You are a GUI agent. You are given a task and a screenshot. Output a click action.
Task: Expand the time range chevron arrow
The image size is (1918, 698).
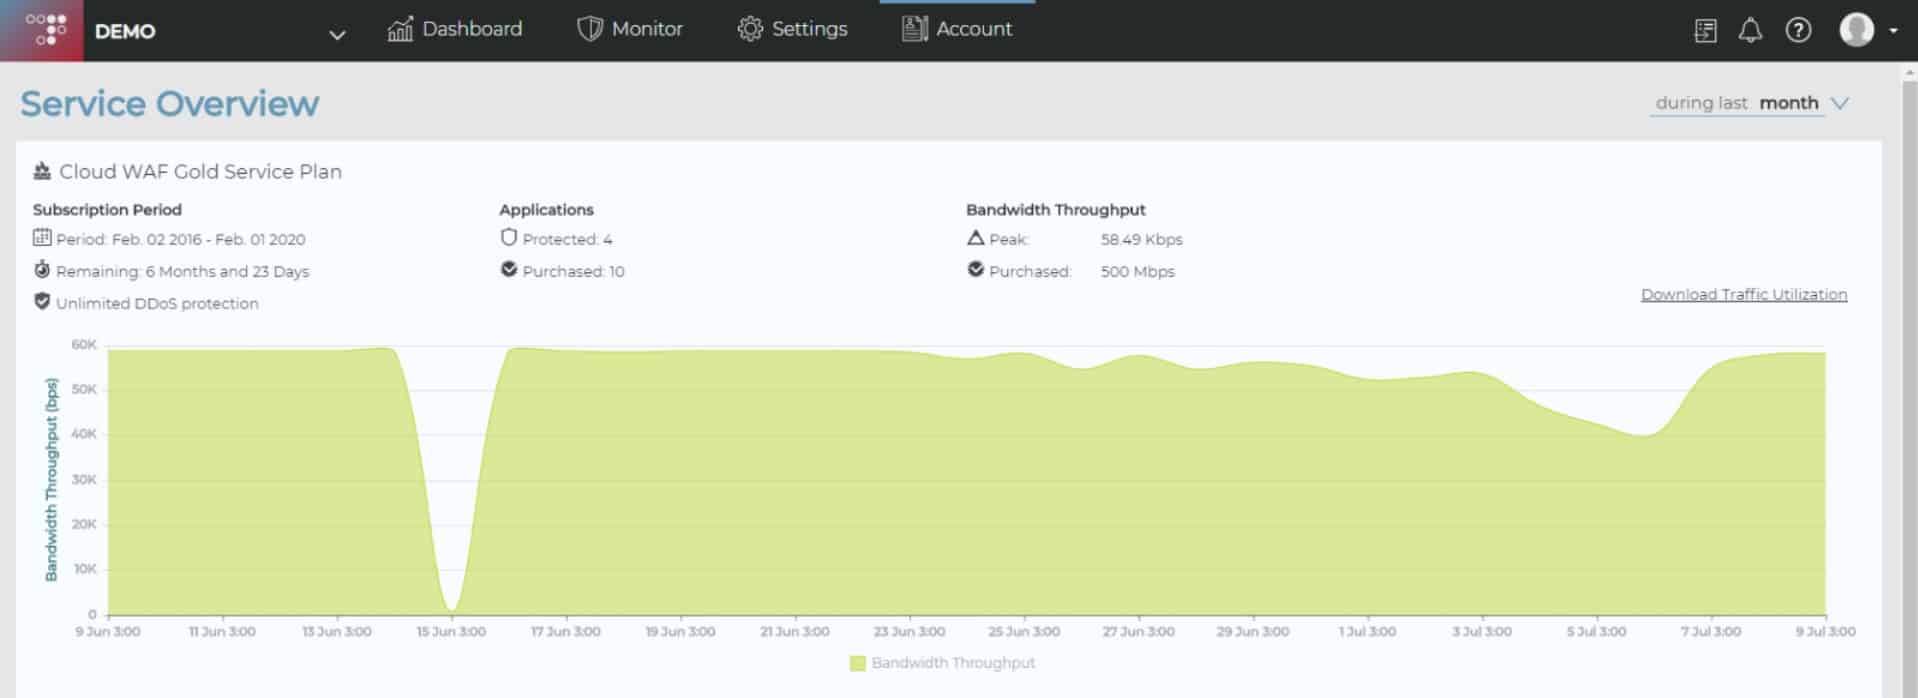[1839, 103]
